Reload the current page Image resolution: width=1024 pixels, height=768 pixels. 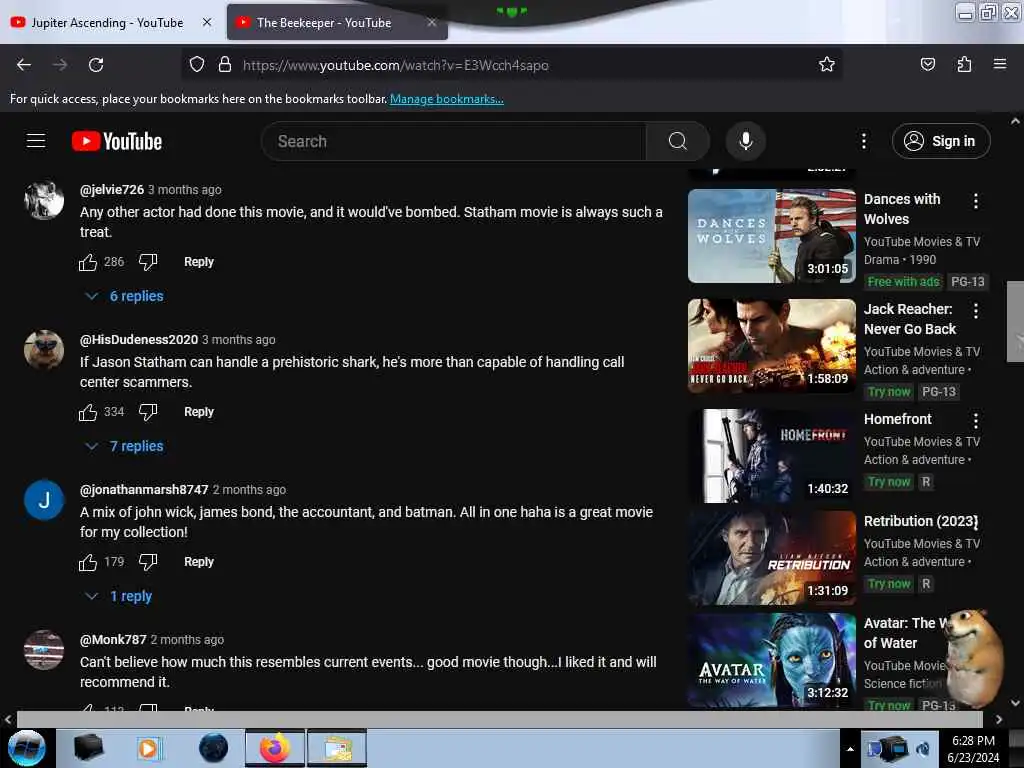pyautogui.click(x=96, y=65)
